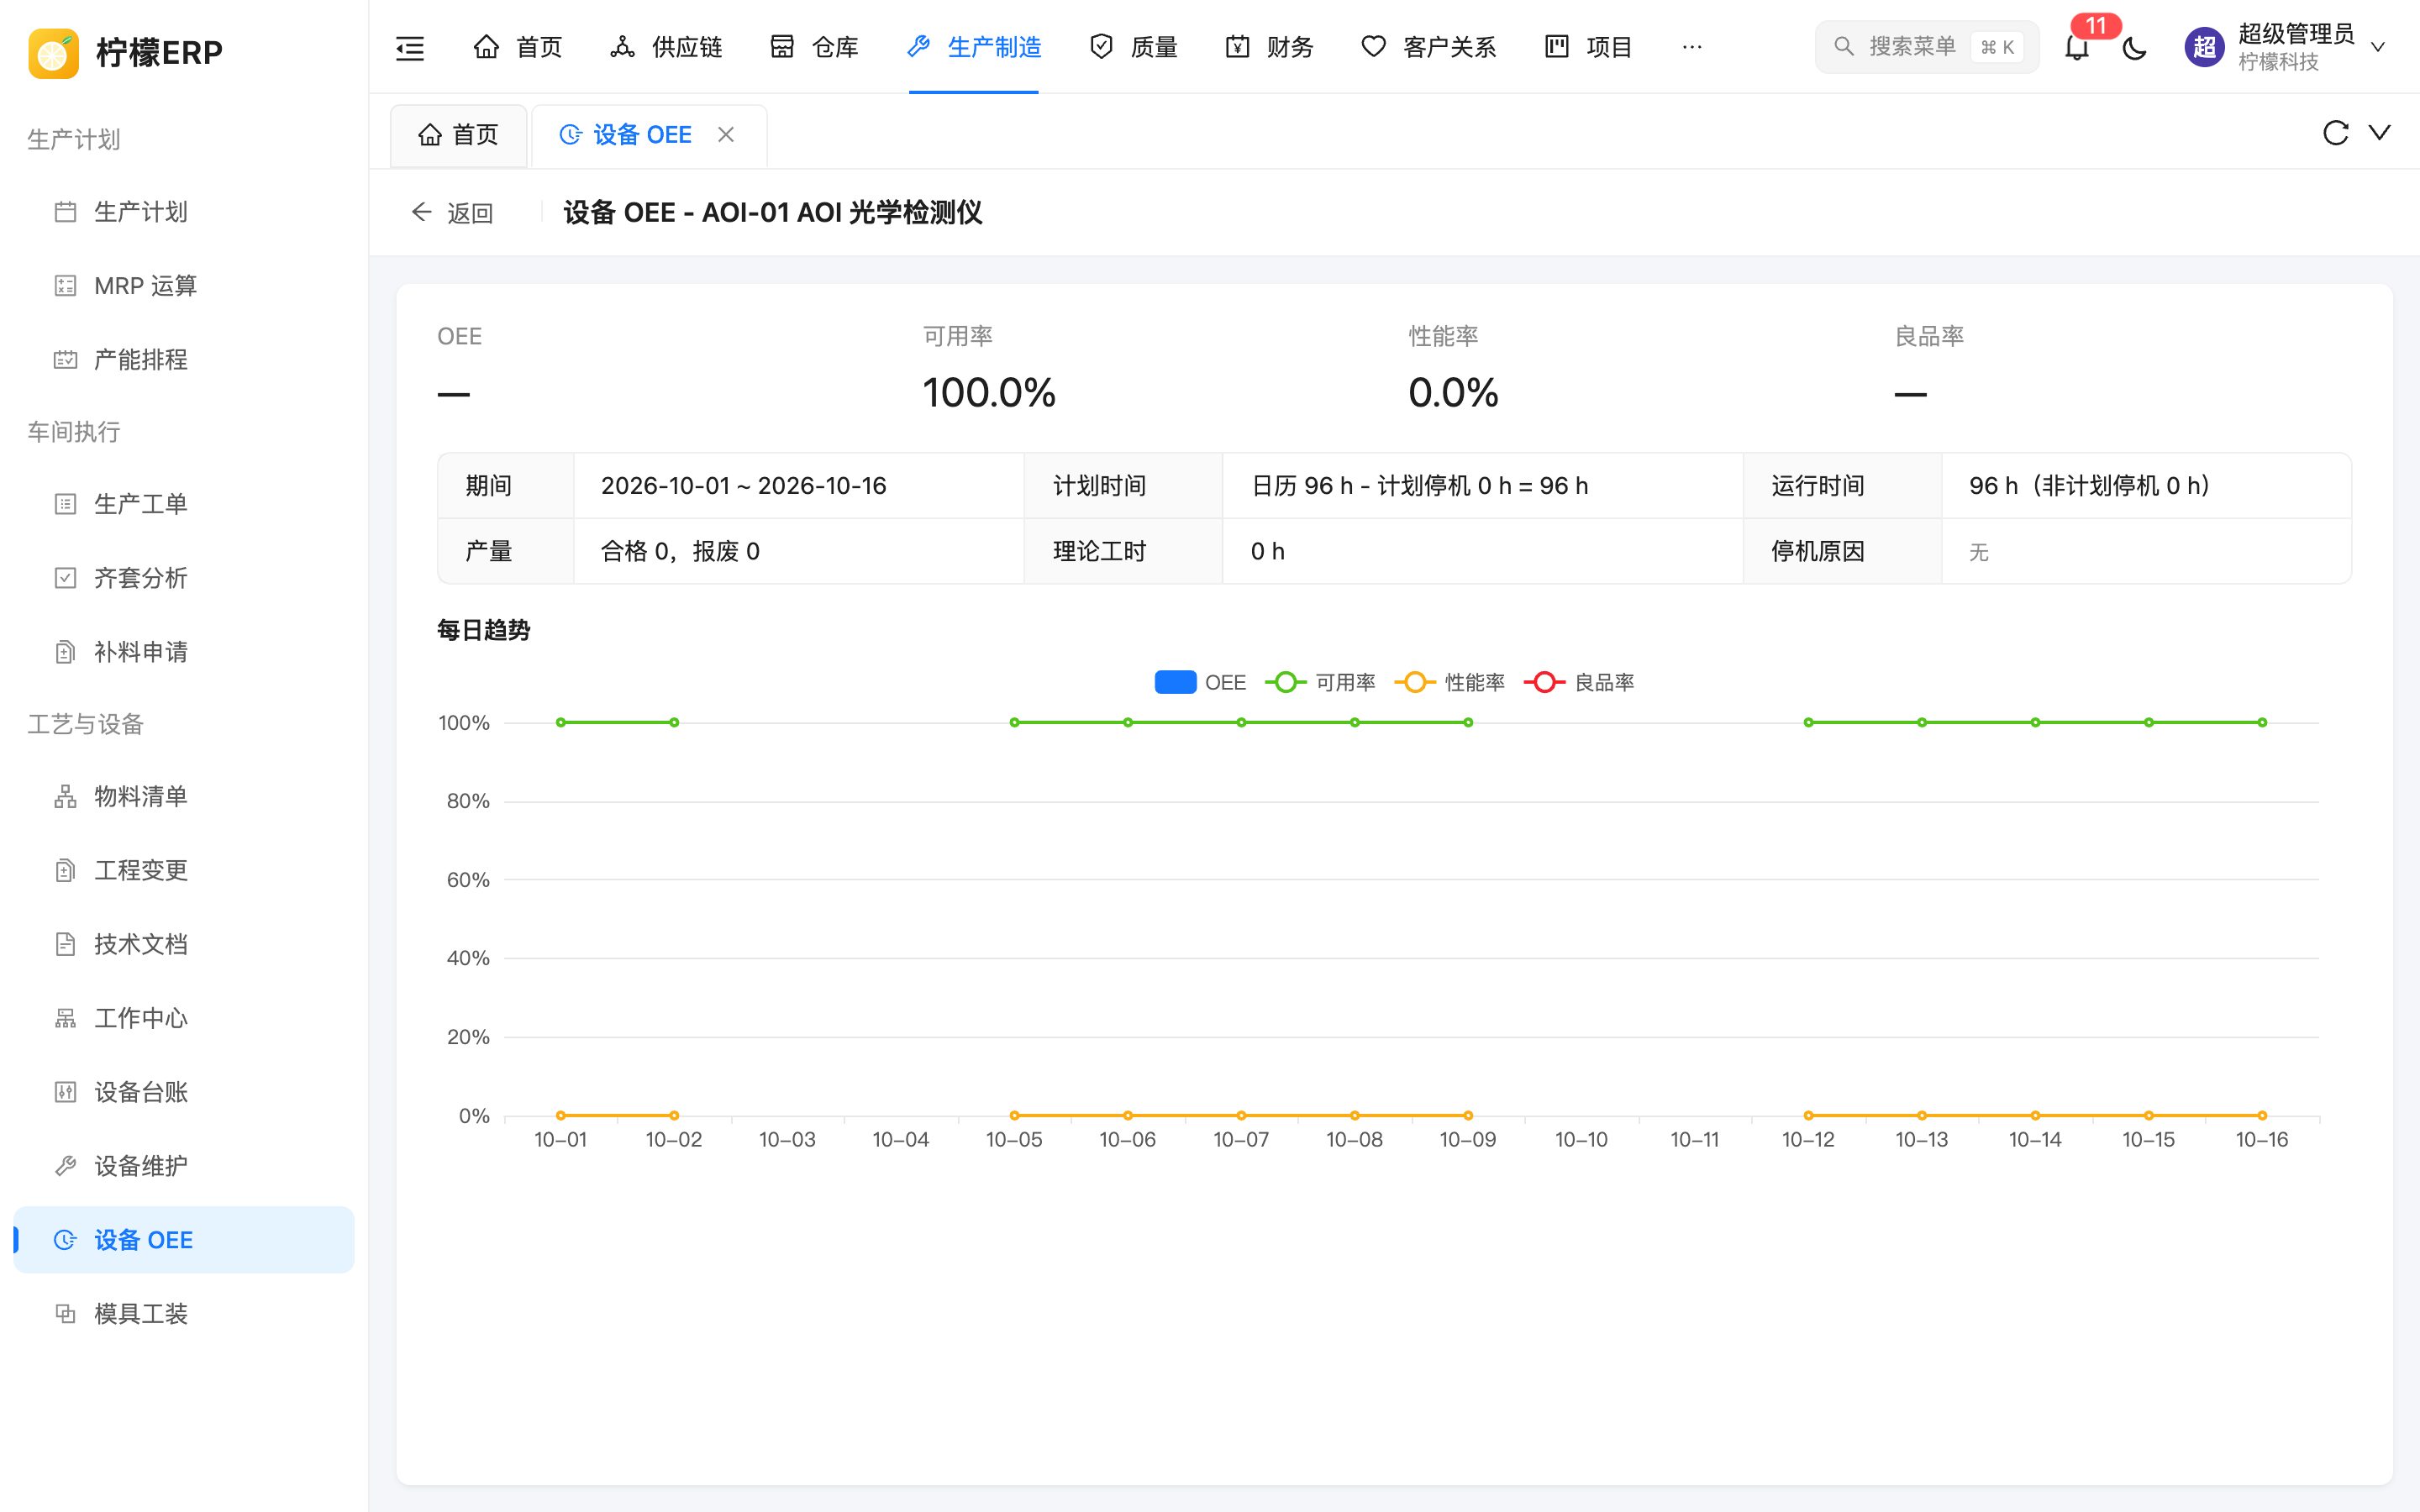This screenshot has height=1512, width=2420.
Task: Open the 首页 top menu
Action: point(517,47)
